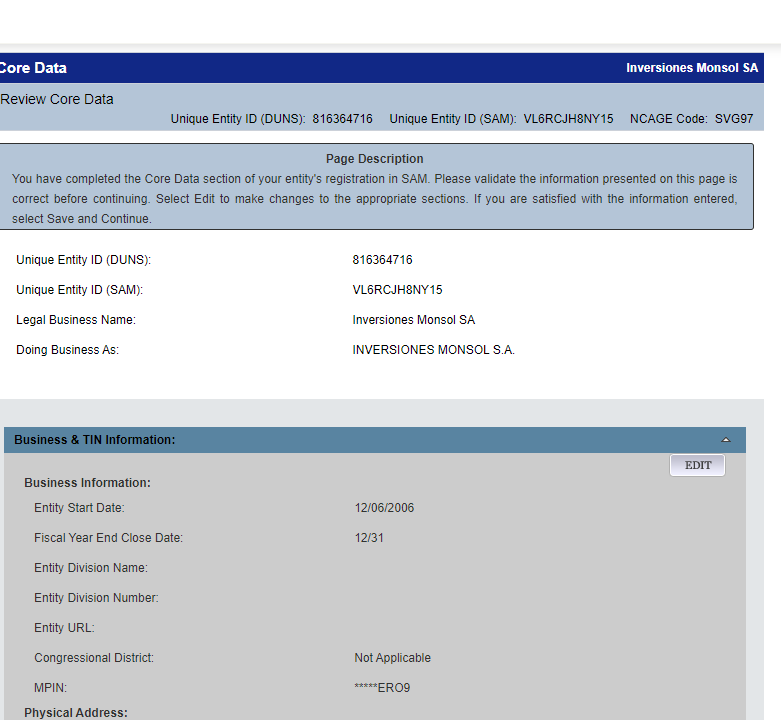This screenshot has height=720, width=781.
Task: Select the NCAGE Code value SVG97
Action: (734, 119)
